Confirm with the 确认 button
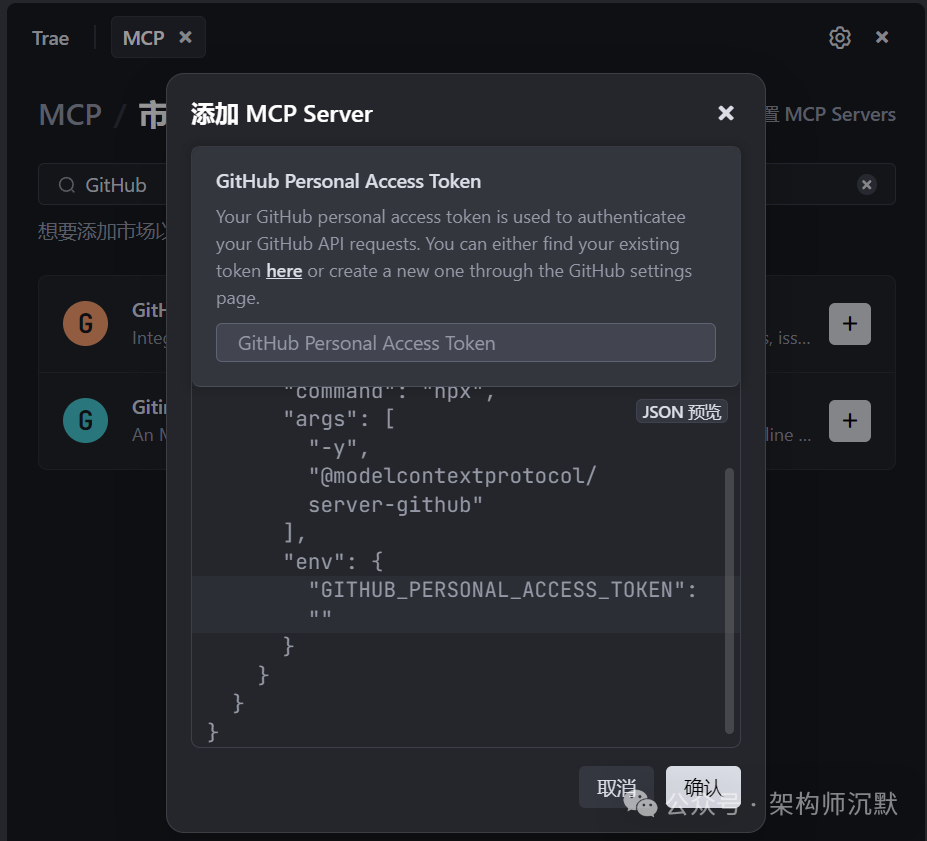The image size is (927, 841). tap(703, 787)
